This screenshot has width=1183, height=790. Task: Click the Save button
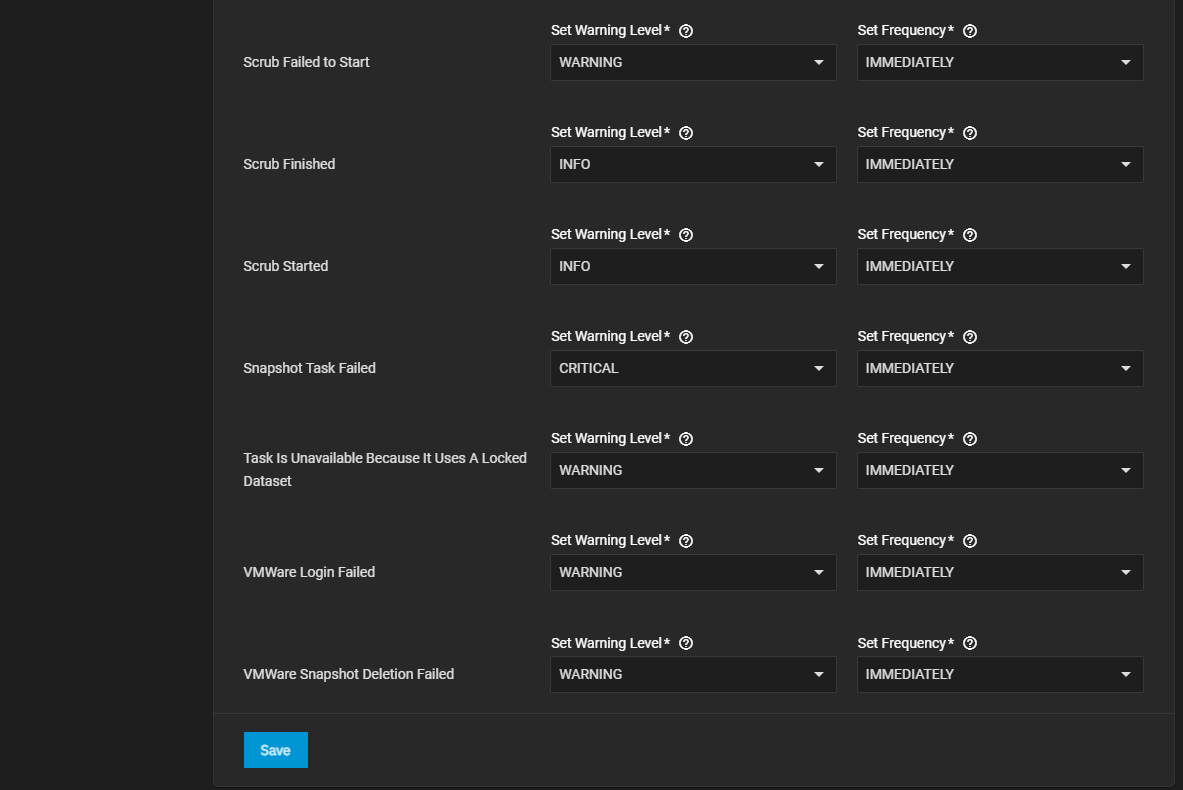coord(275,750)
